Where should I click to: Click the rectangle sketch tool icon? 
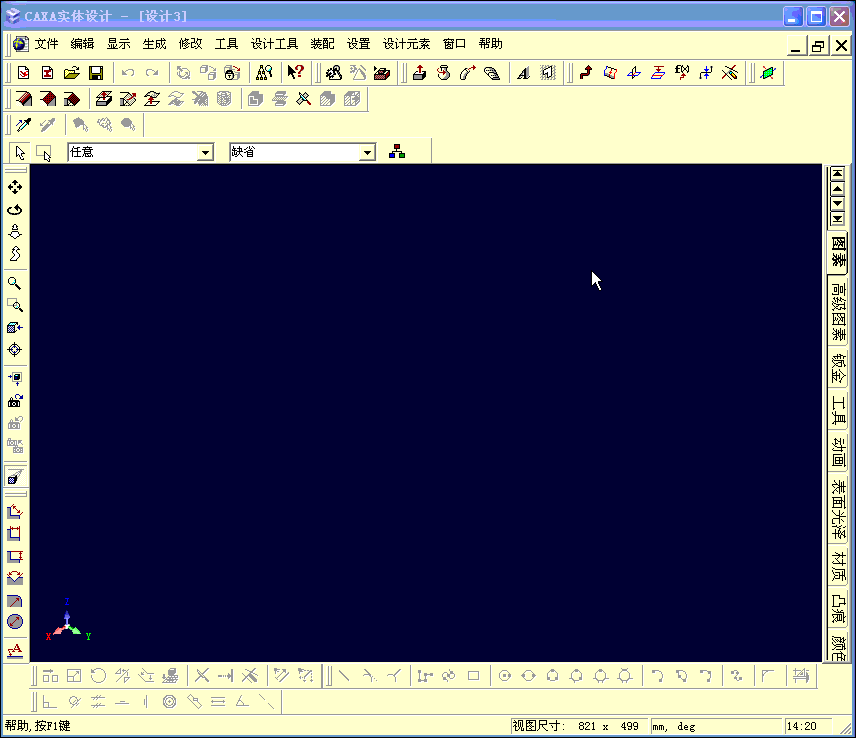[x=473, y=676]
